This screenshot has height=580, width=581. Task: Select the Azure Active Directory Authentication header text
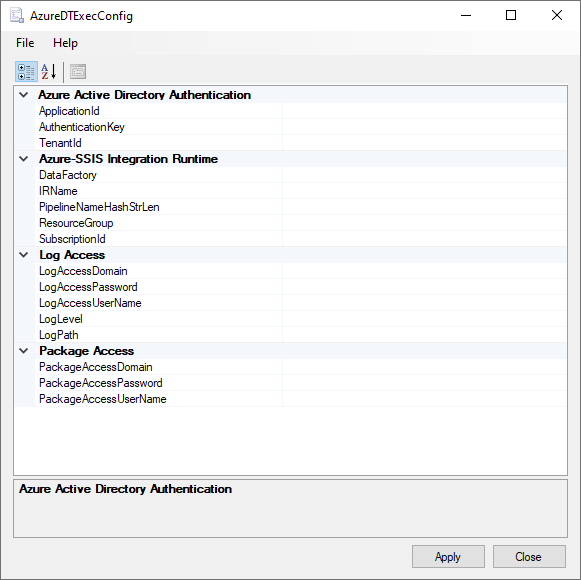(x=145, y=95)
